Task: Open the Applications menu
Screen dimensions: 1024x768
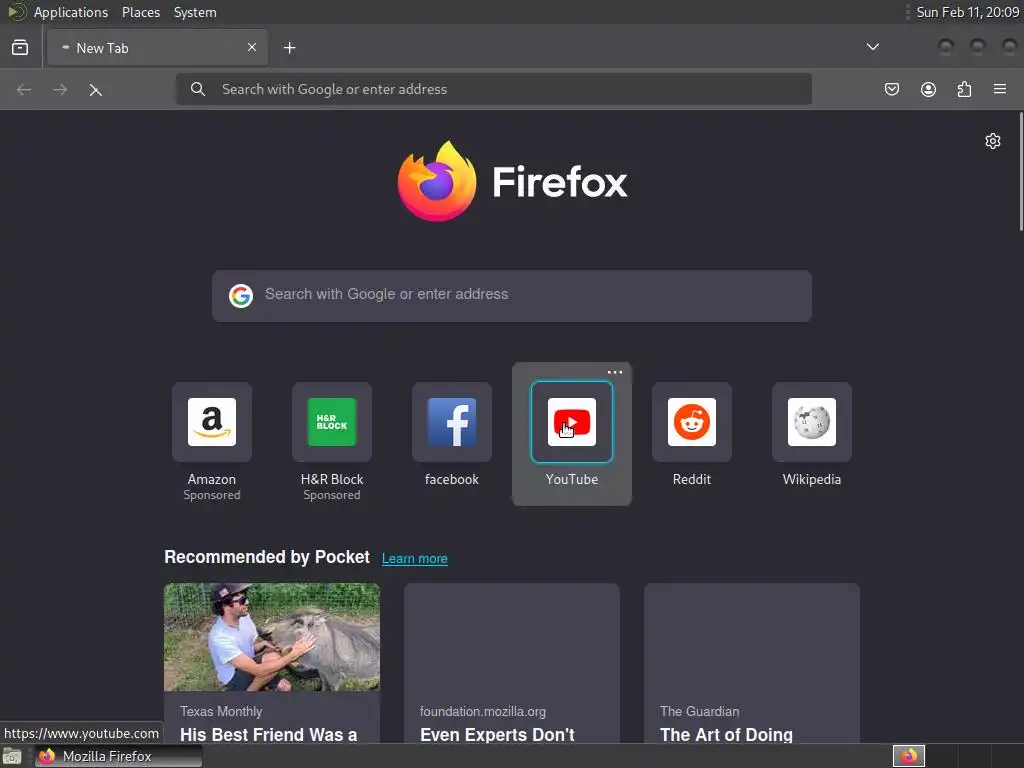Action: tap(71, 12)
